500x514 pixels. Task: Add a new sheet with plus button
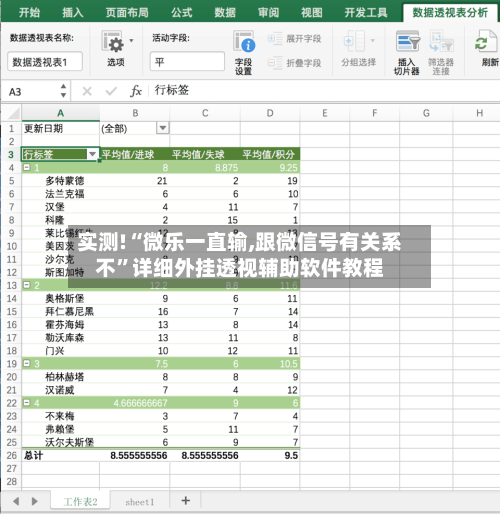186,501
